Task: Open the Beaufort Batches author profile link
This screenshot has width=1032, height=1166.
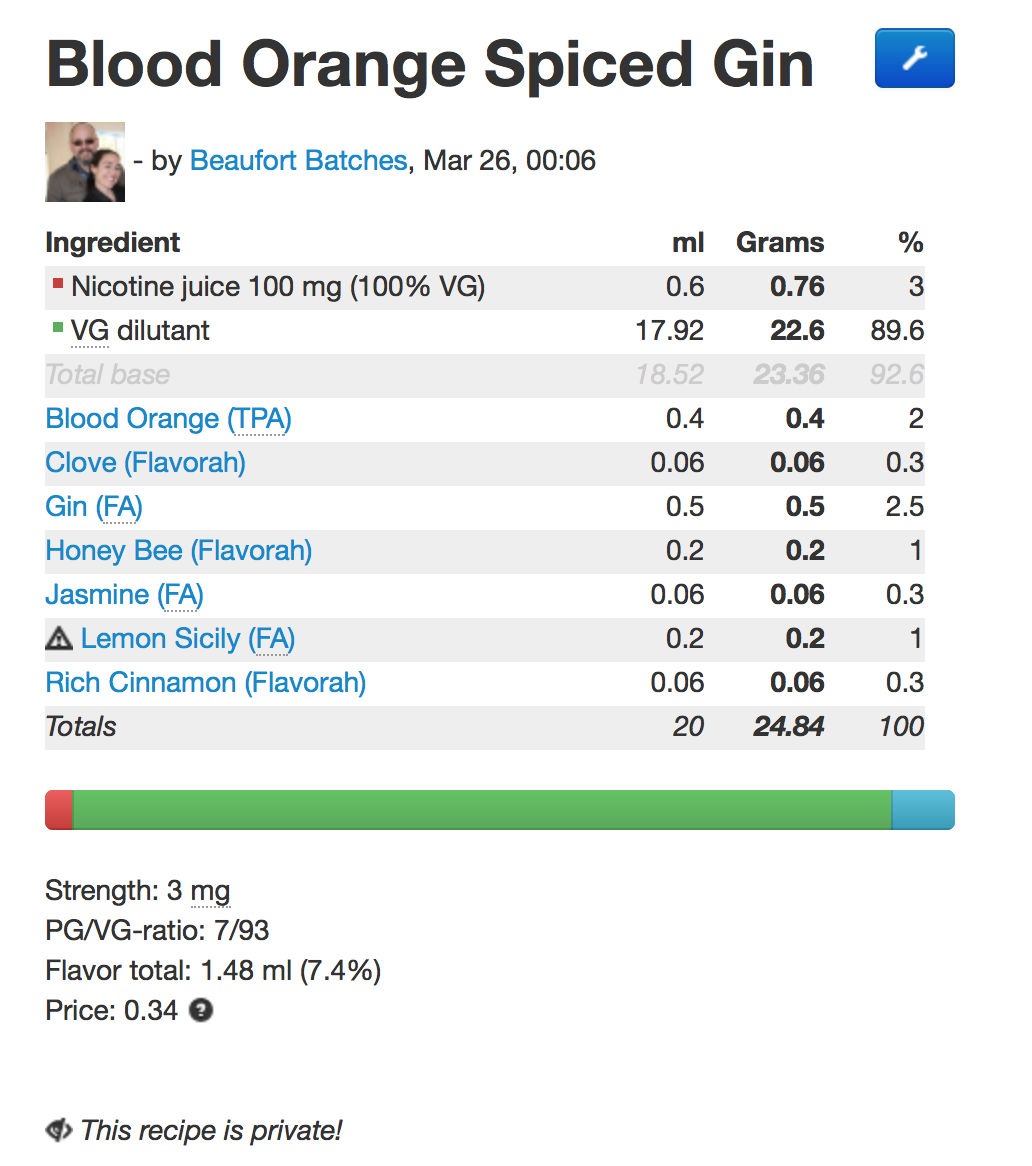Action: (x=298, y=161)
